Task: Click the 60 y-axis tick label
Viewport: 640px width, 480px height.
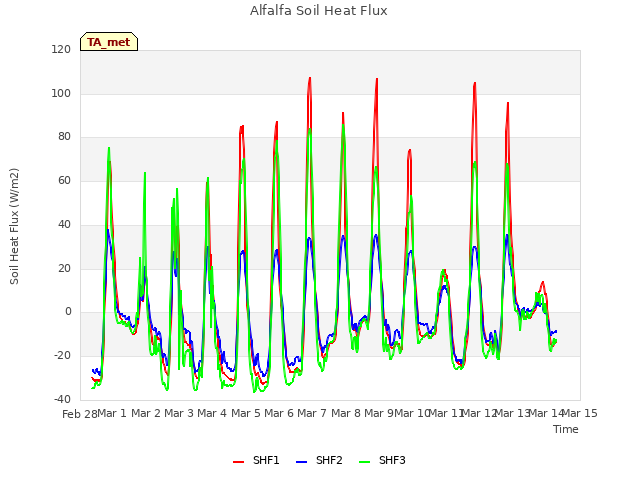Action: [64, 180]
